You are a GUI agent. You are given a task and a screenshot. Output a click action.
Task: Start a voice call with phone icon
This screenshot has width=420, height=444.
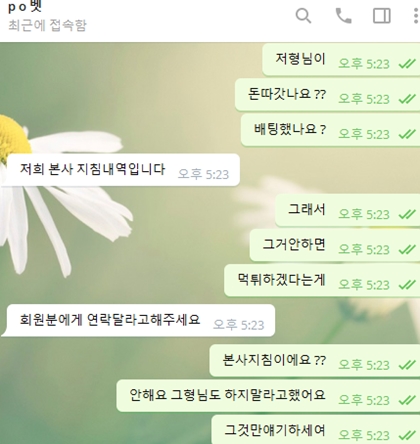pyautogui.click(x=344, y=16)
